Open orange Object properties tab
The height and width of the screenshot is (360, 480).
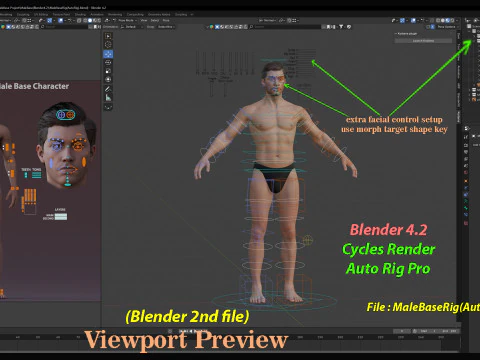[466, 181]
